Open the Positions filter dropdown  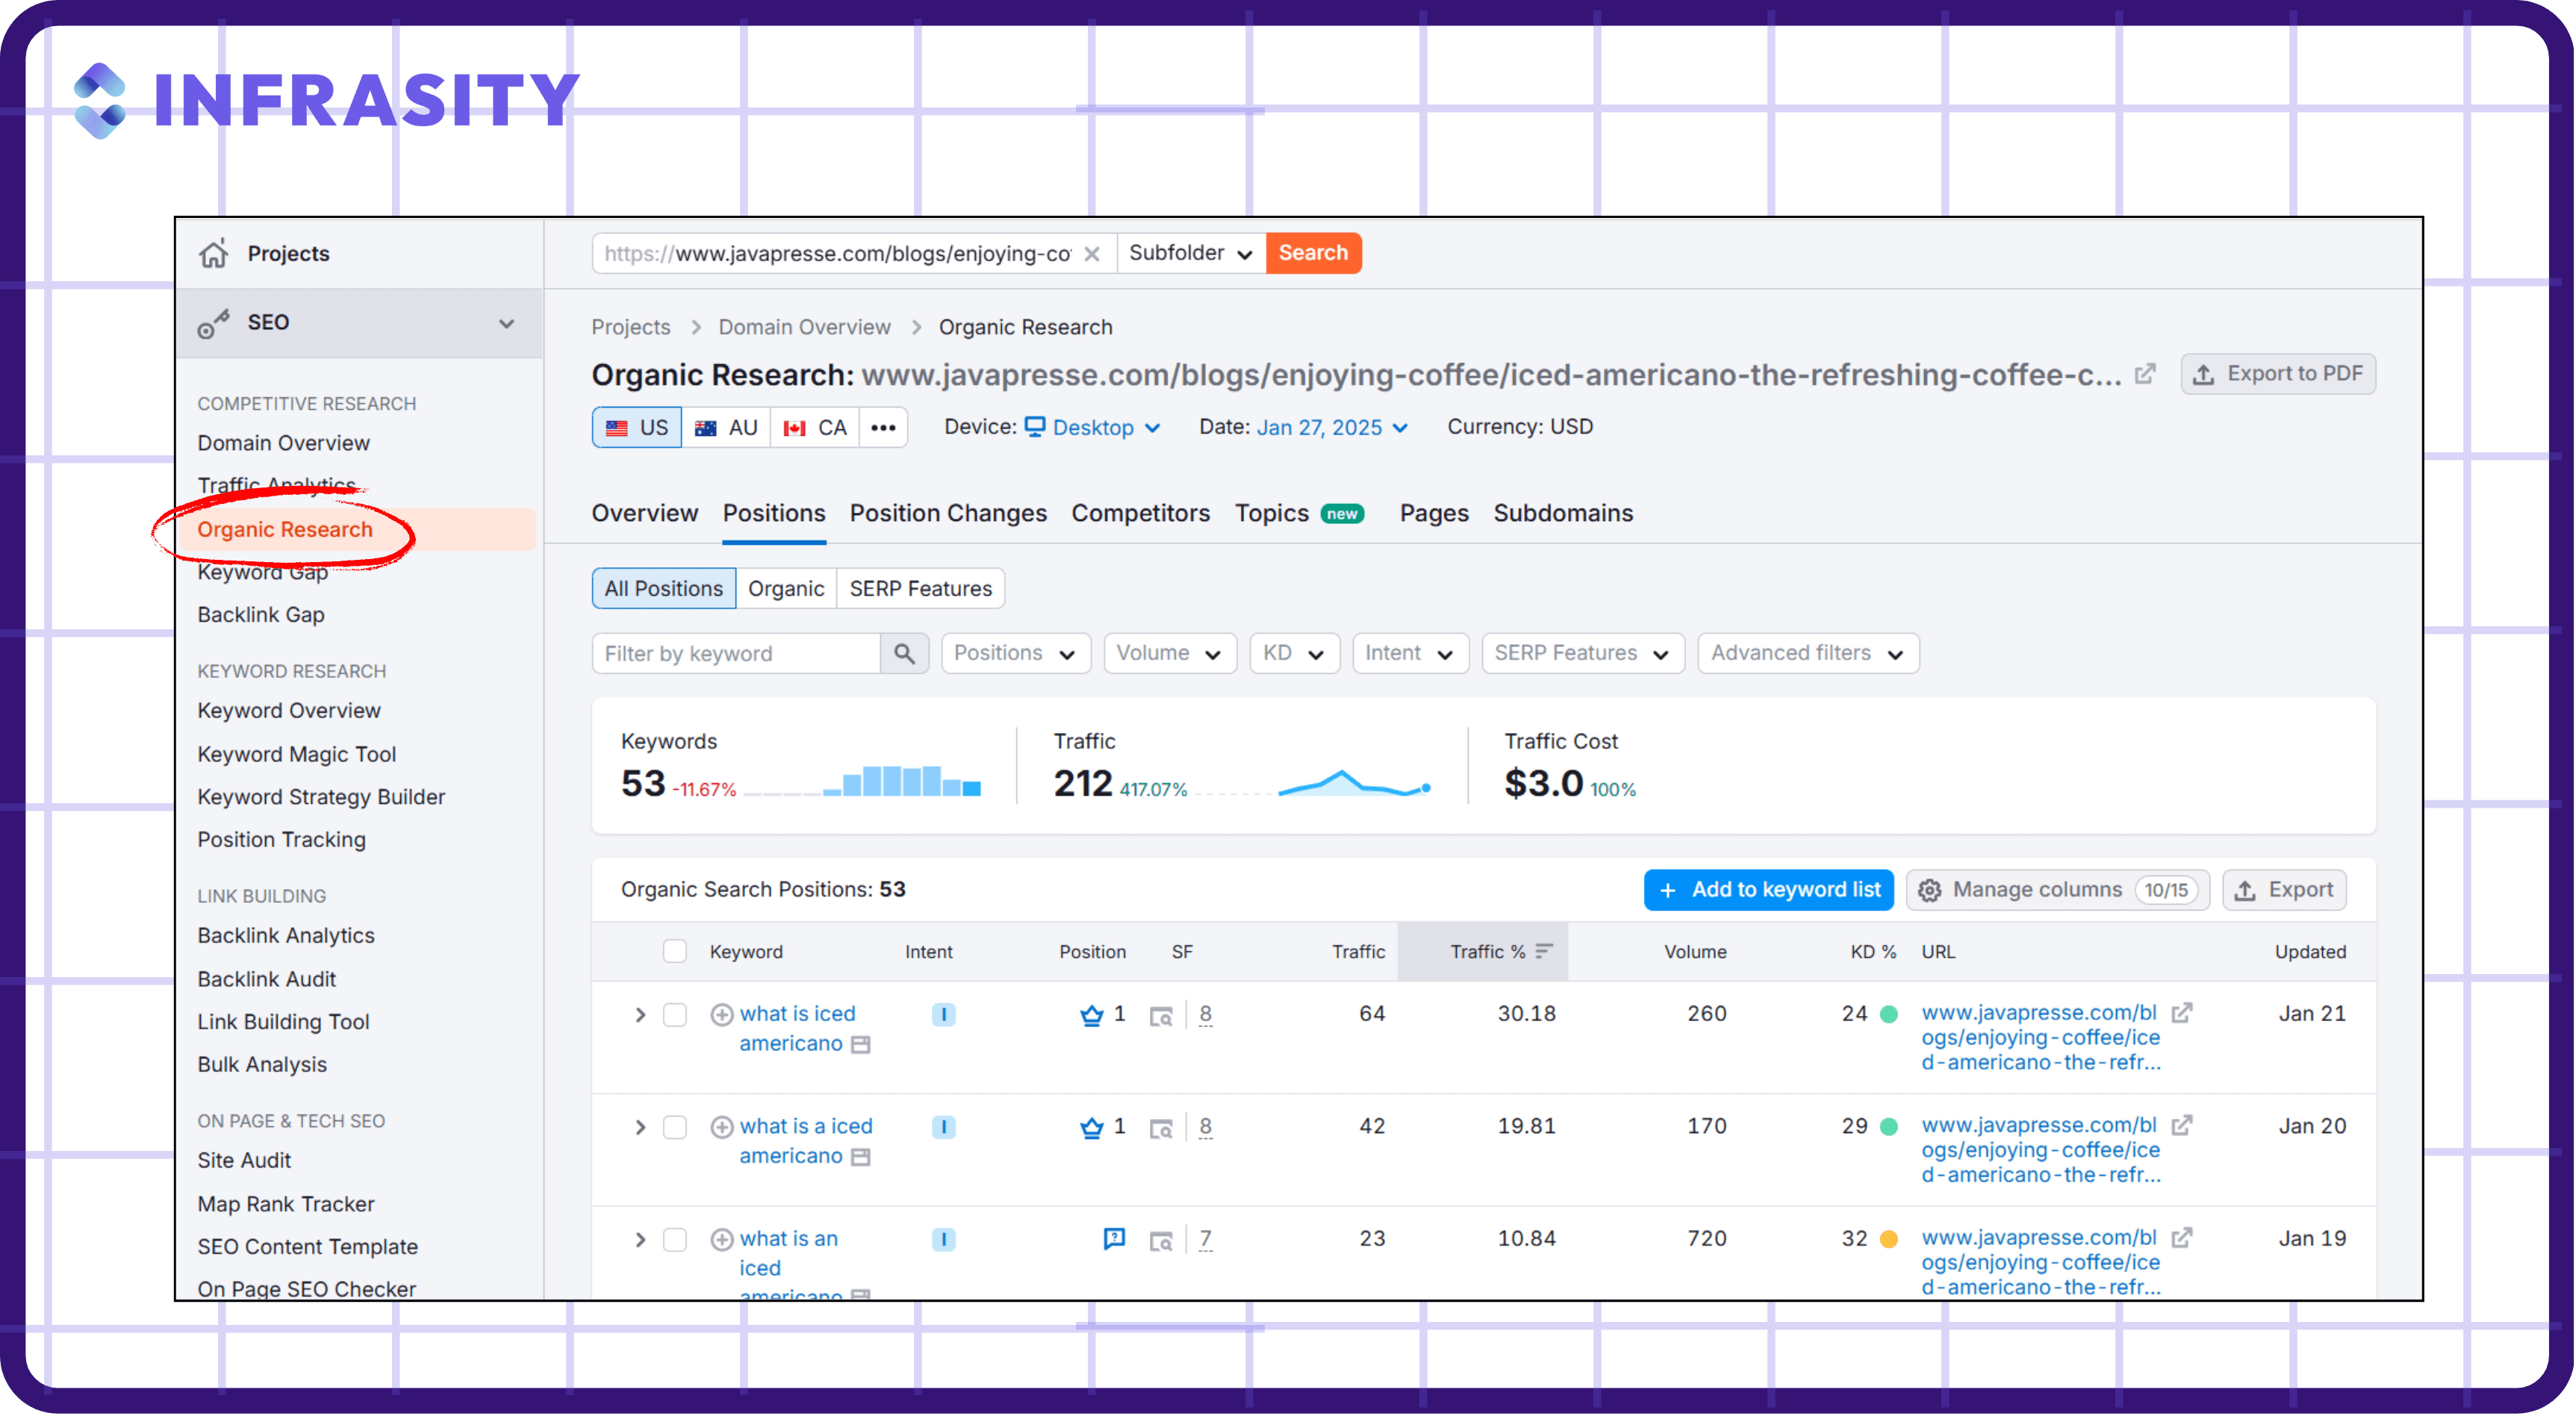tap(1016, 654)
